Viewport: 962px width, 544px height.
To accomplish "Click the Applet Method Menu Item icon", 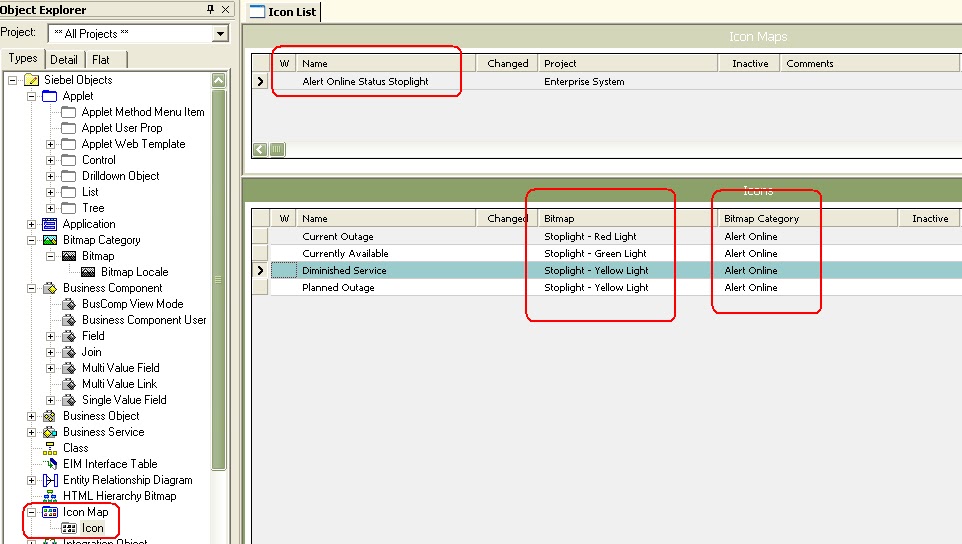I will click(x=69, y=112).
